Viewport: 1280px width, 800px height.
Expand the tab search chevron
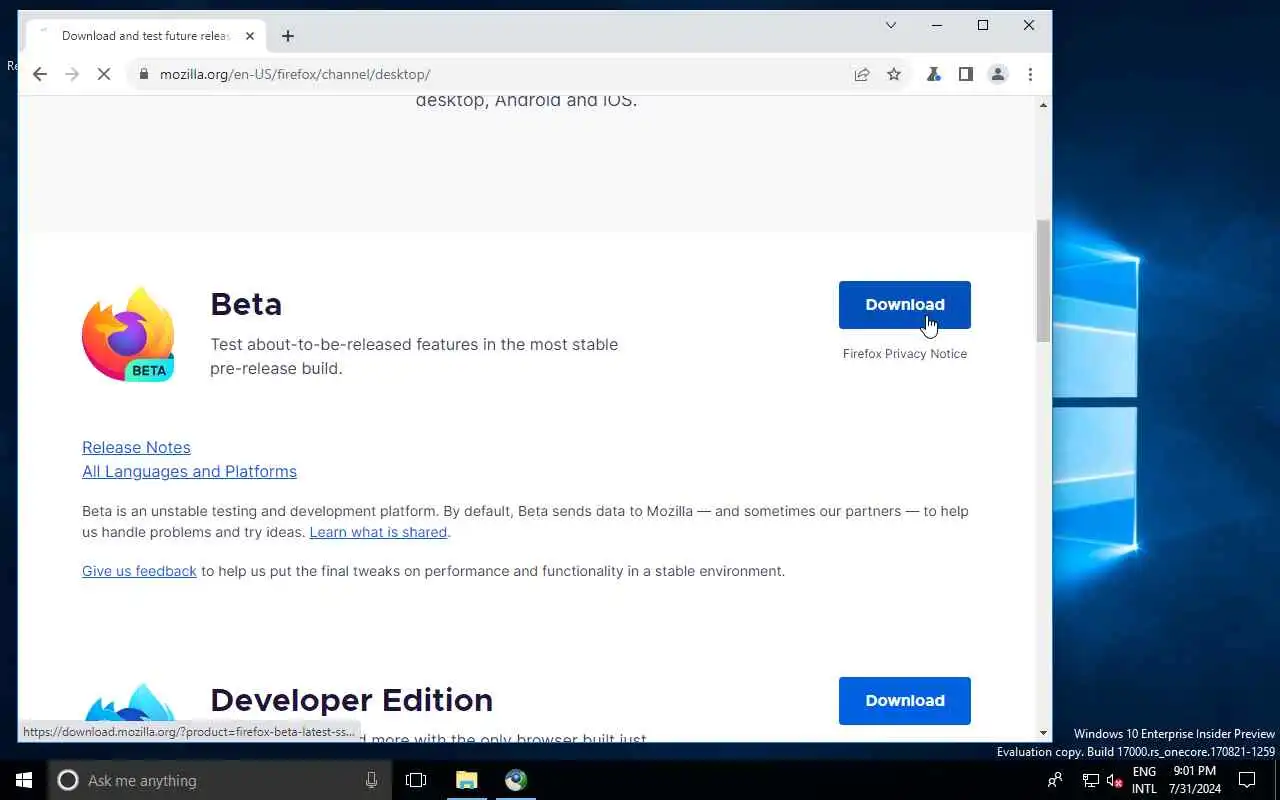coord(891,25)
